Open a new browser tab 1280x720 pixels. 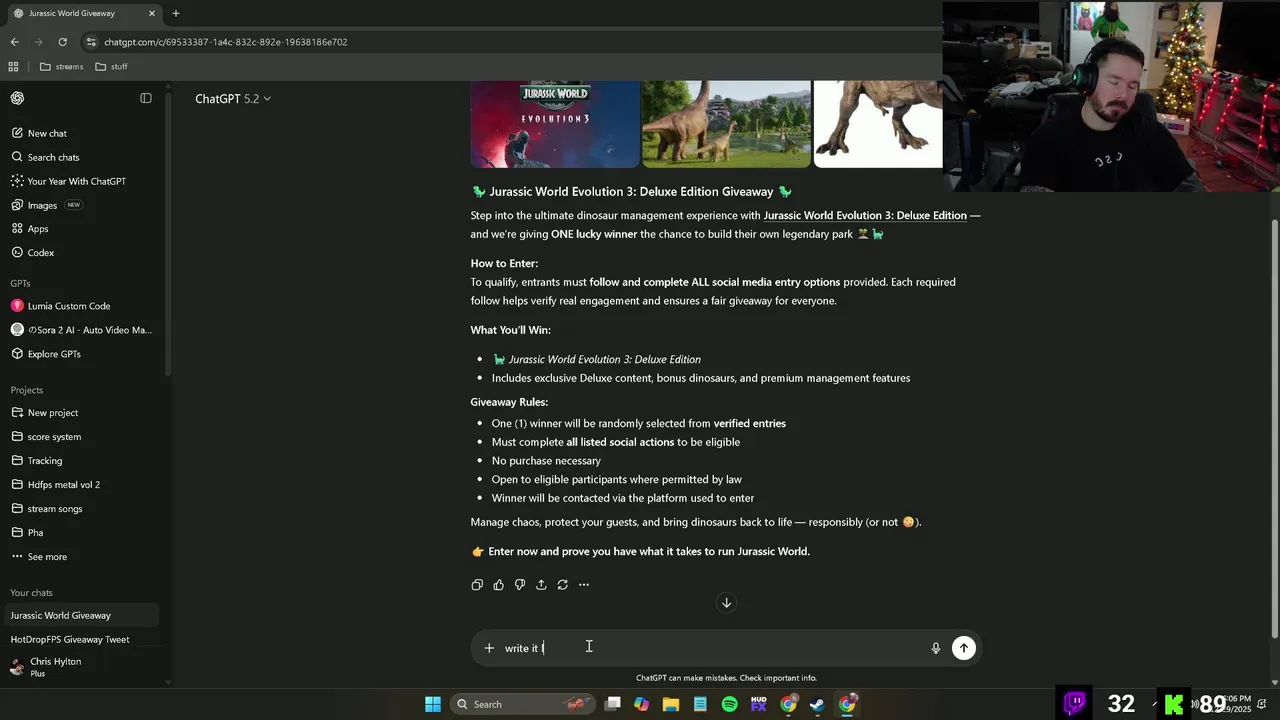coord(176,13)
